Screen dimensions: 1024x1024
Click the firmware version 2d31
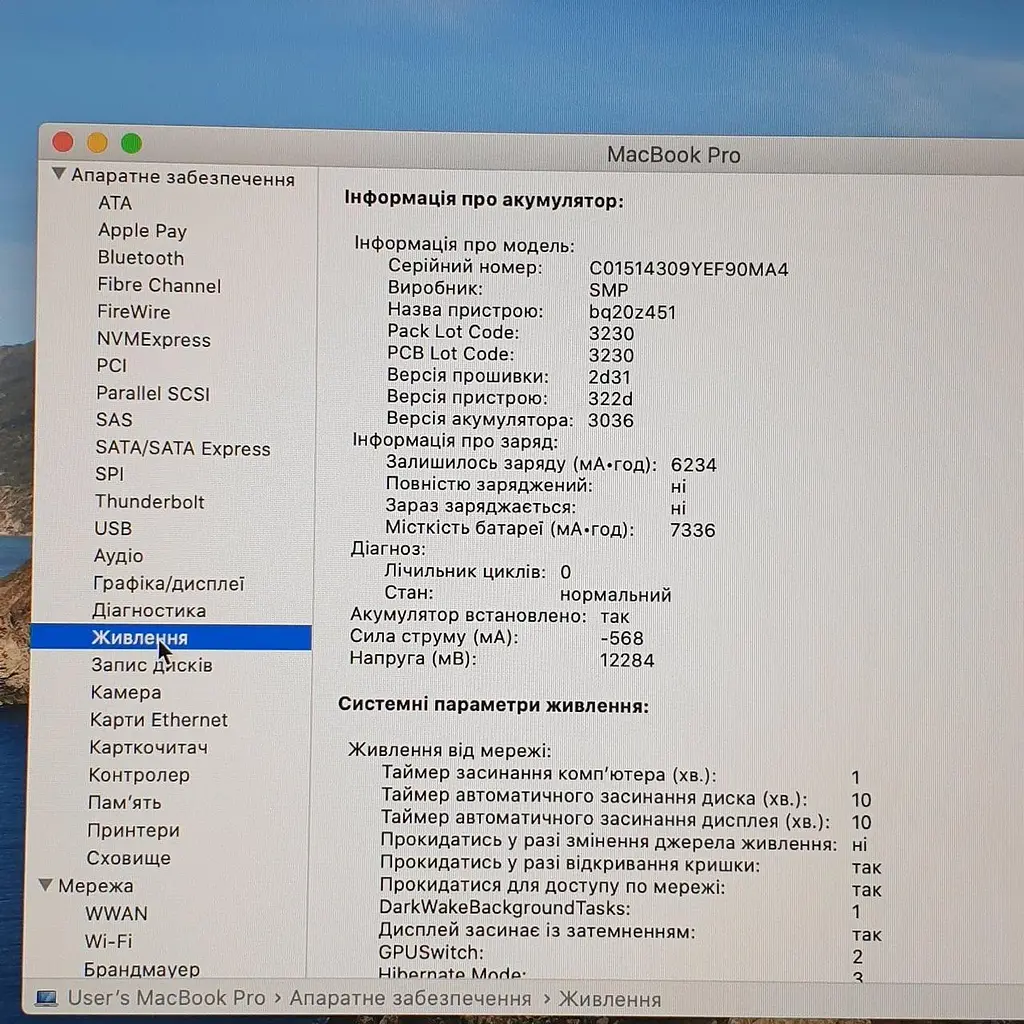tap(609, 377)
